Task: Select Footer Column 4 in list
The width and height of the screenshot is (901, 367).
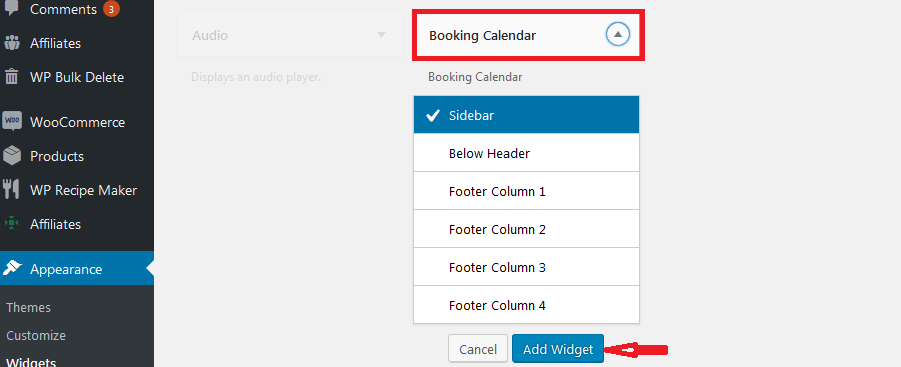Action: point(526,304)
